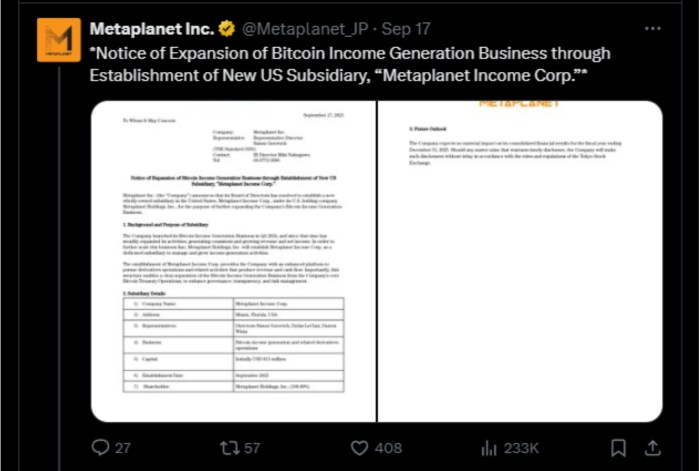Click the tweet text about Metaplanet Income Corp.

click(x=350, y=64)
